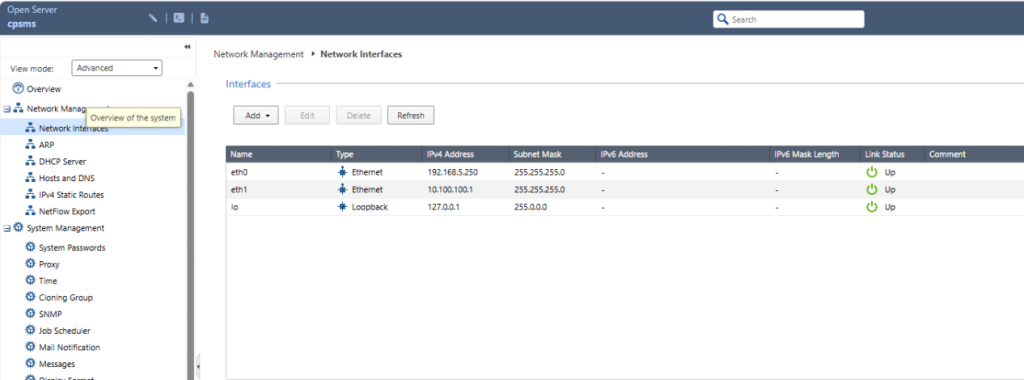Click the document scratchpad icon in header
This screenshot has width=1024, height=380.
(204, 18)
